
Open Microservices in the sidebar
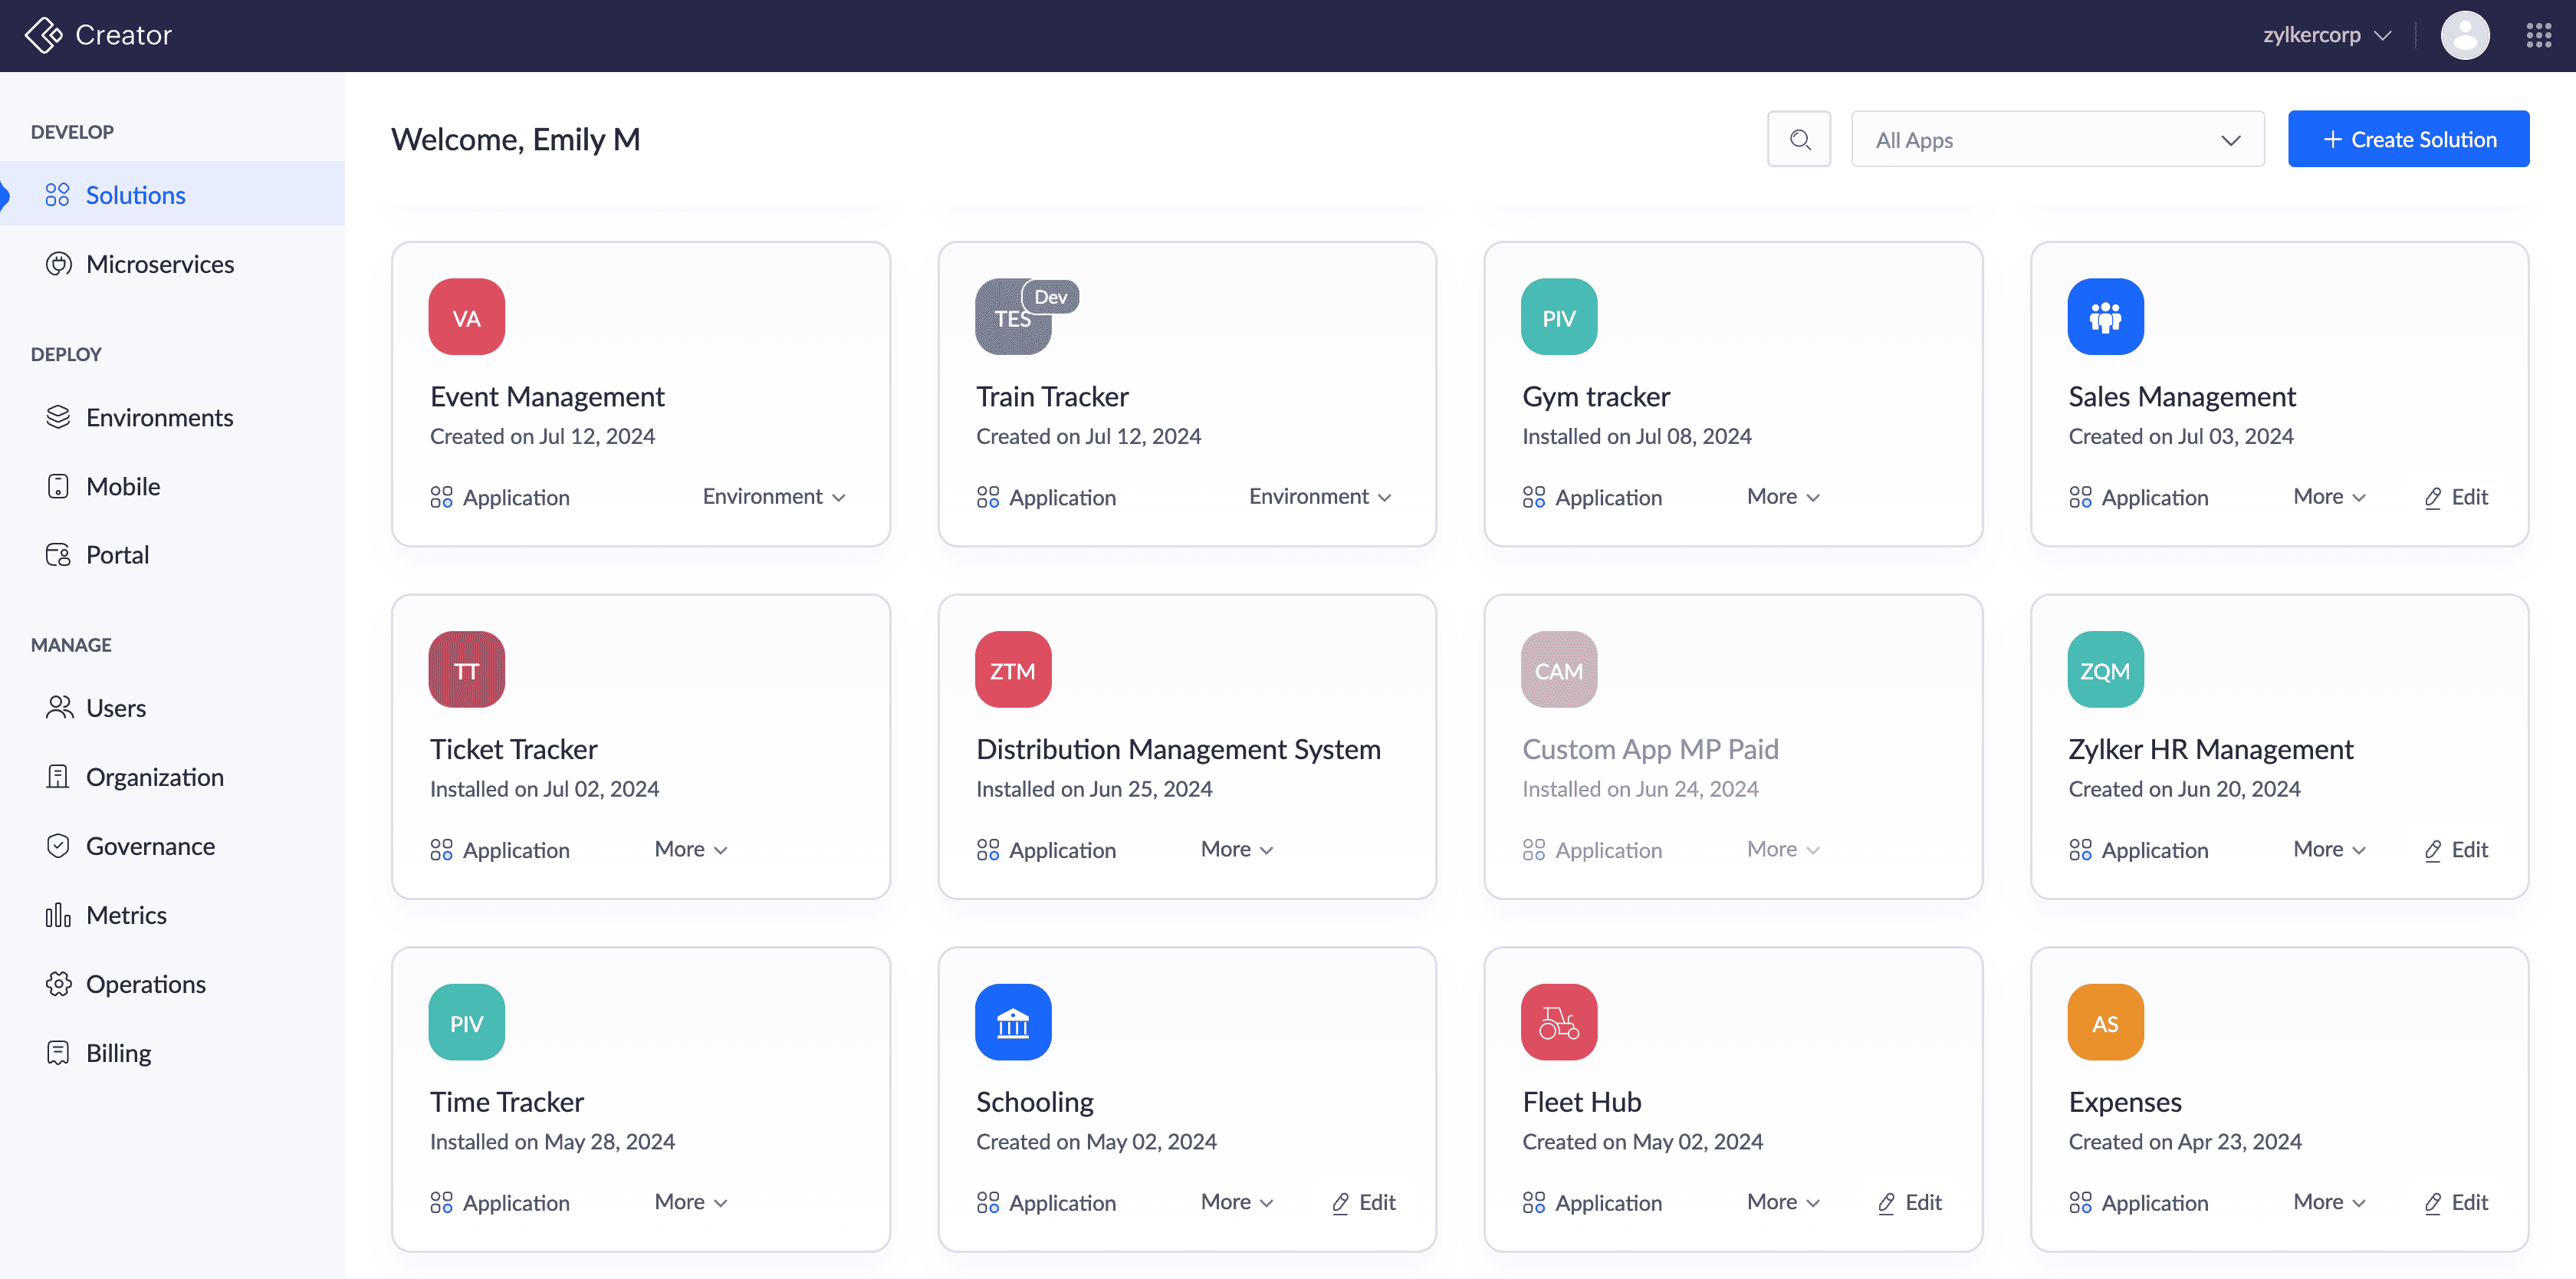coord(159,264)
